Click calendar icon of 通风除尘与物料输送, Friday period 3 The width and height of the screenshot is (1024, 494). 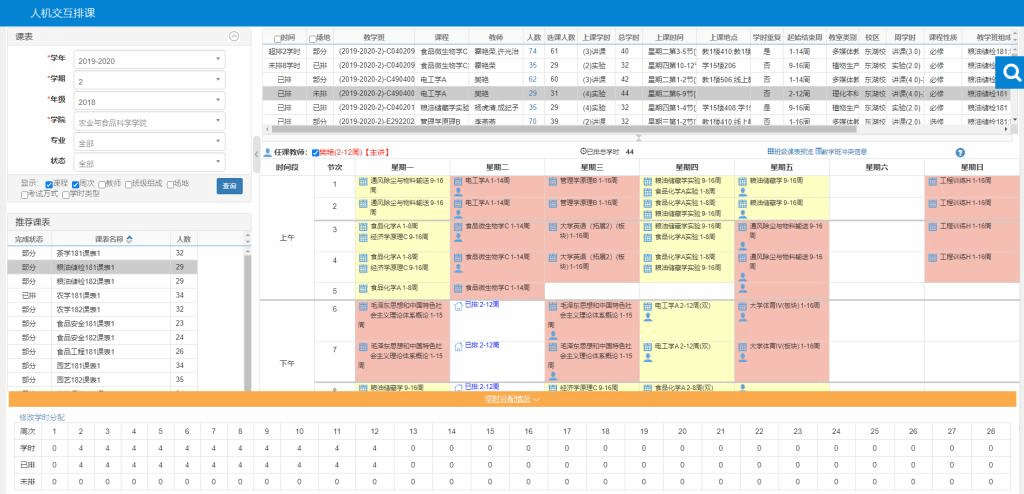tap(743, 227)
